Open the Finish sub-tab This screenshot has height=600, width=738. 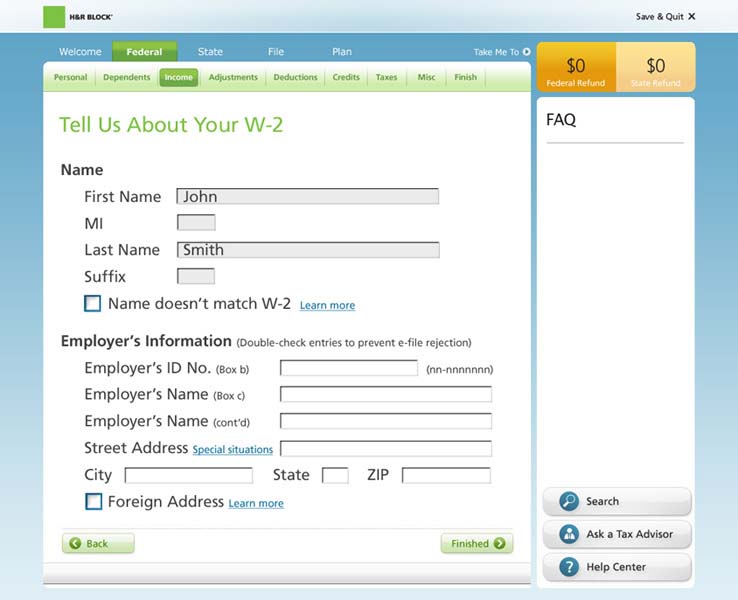click(x=465, y=77)
